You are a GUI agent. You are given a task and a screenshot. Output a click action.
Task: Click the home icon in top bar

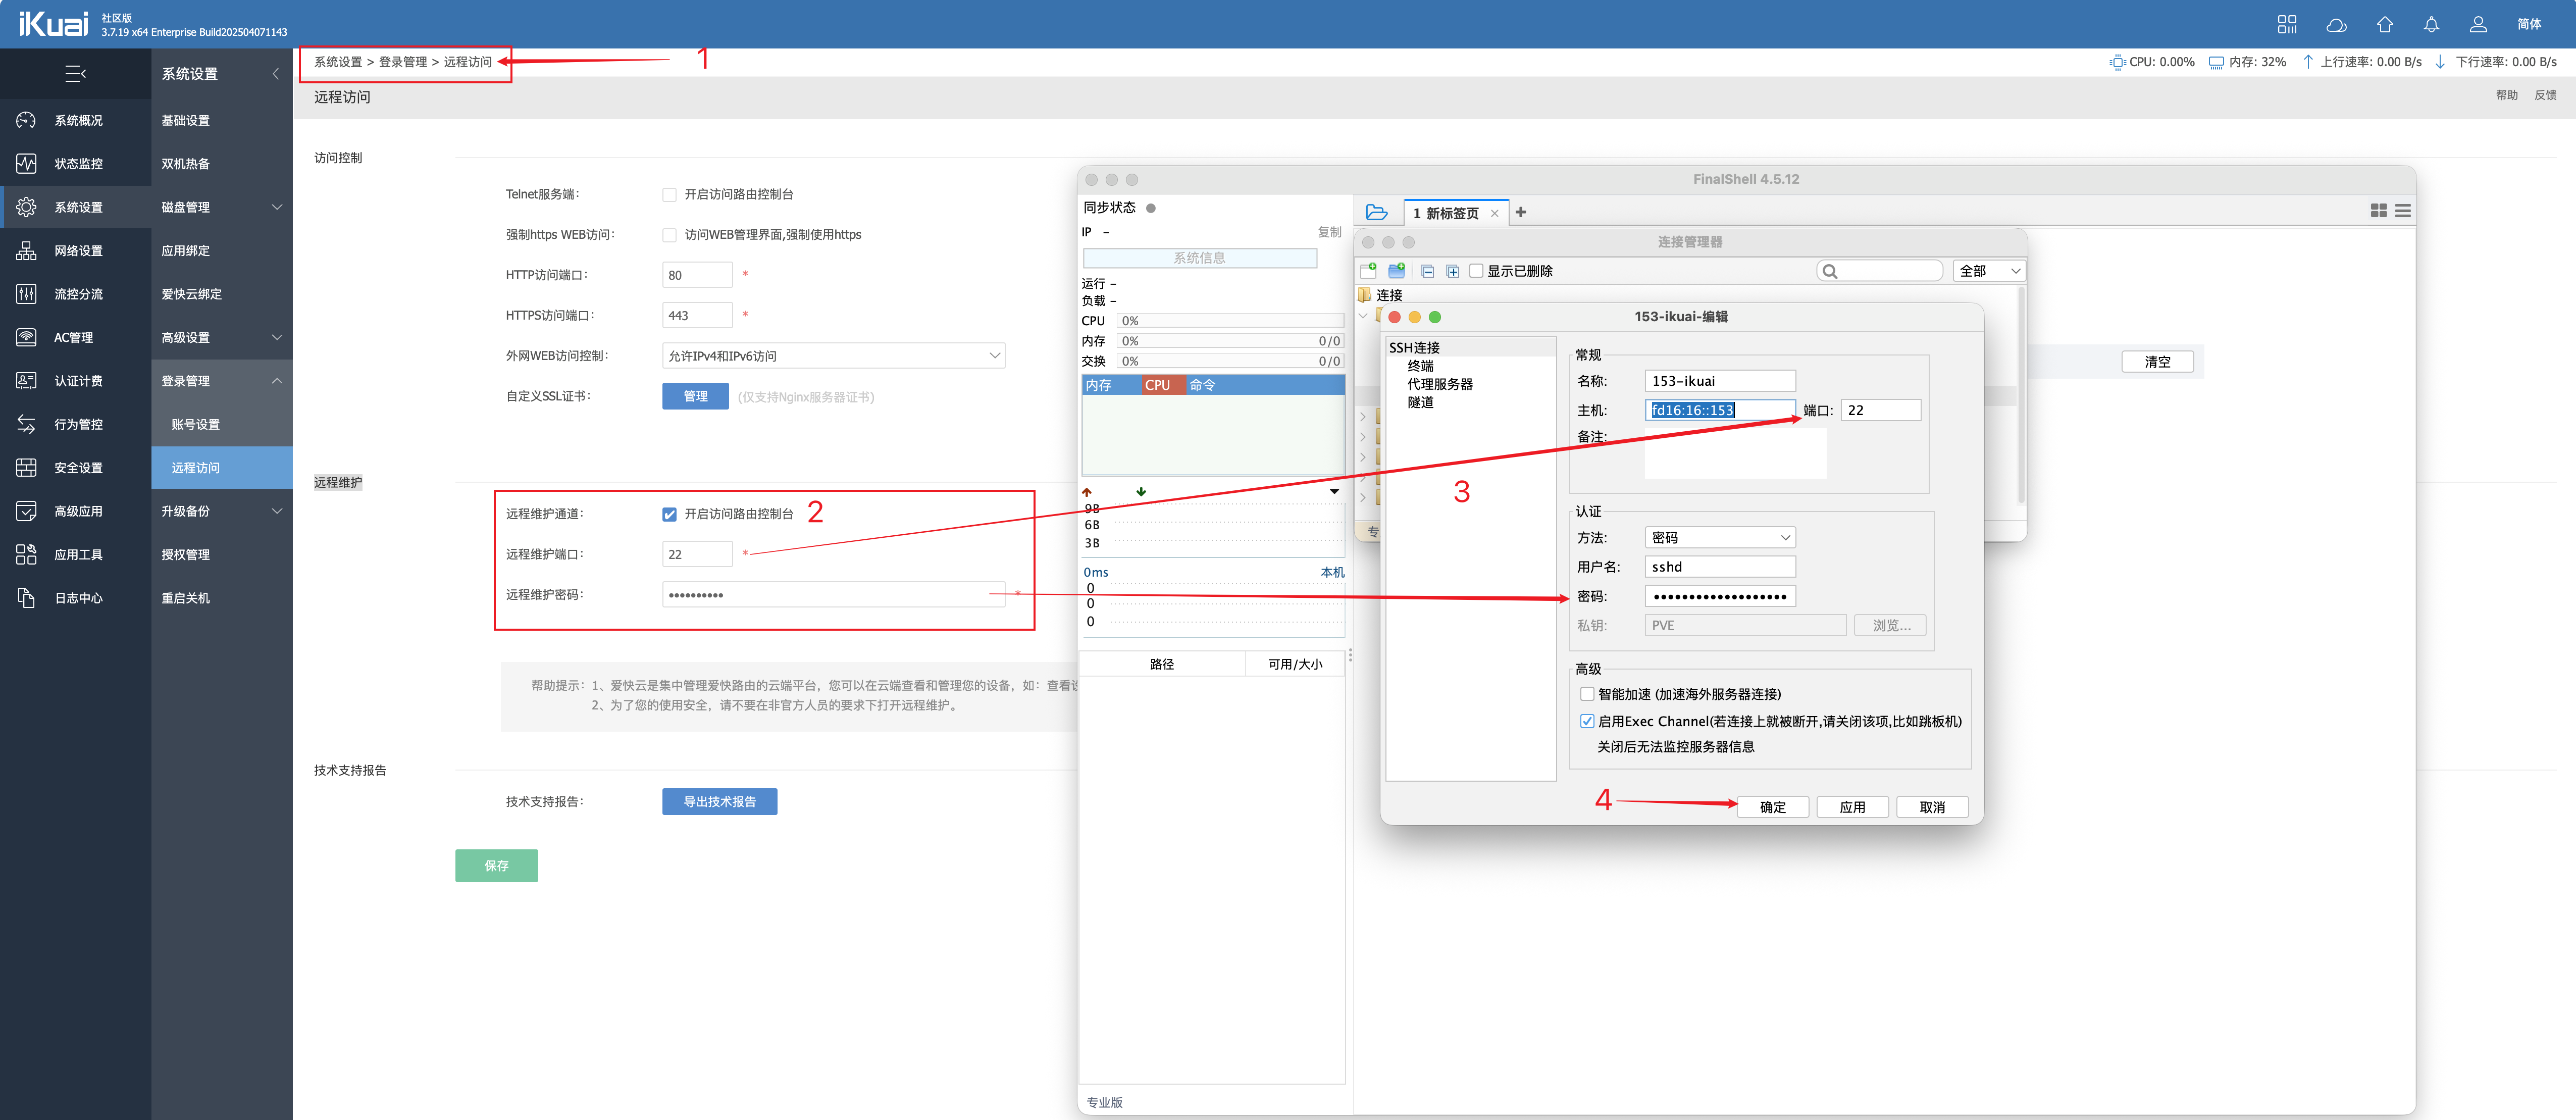point(2385,24)
